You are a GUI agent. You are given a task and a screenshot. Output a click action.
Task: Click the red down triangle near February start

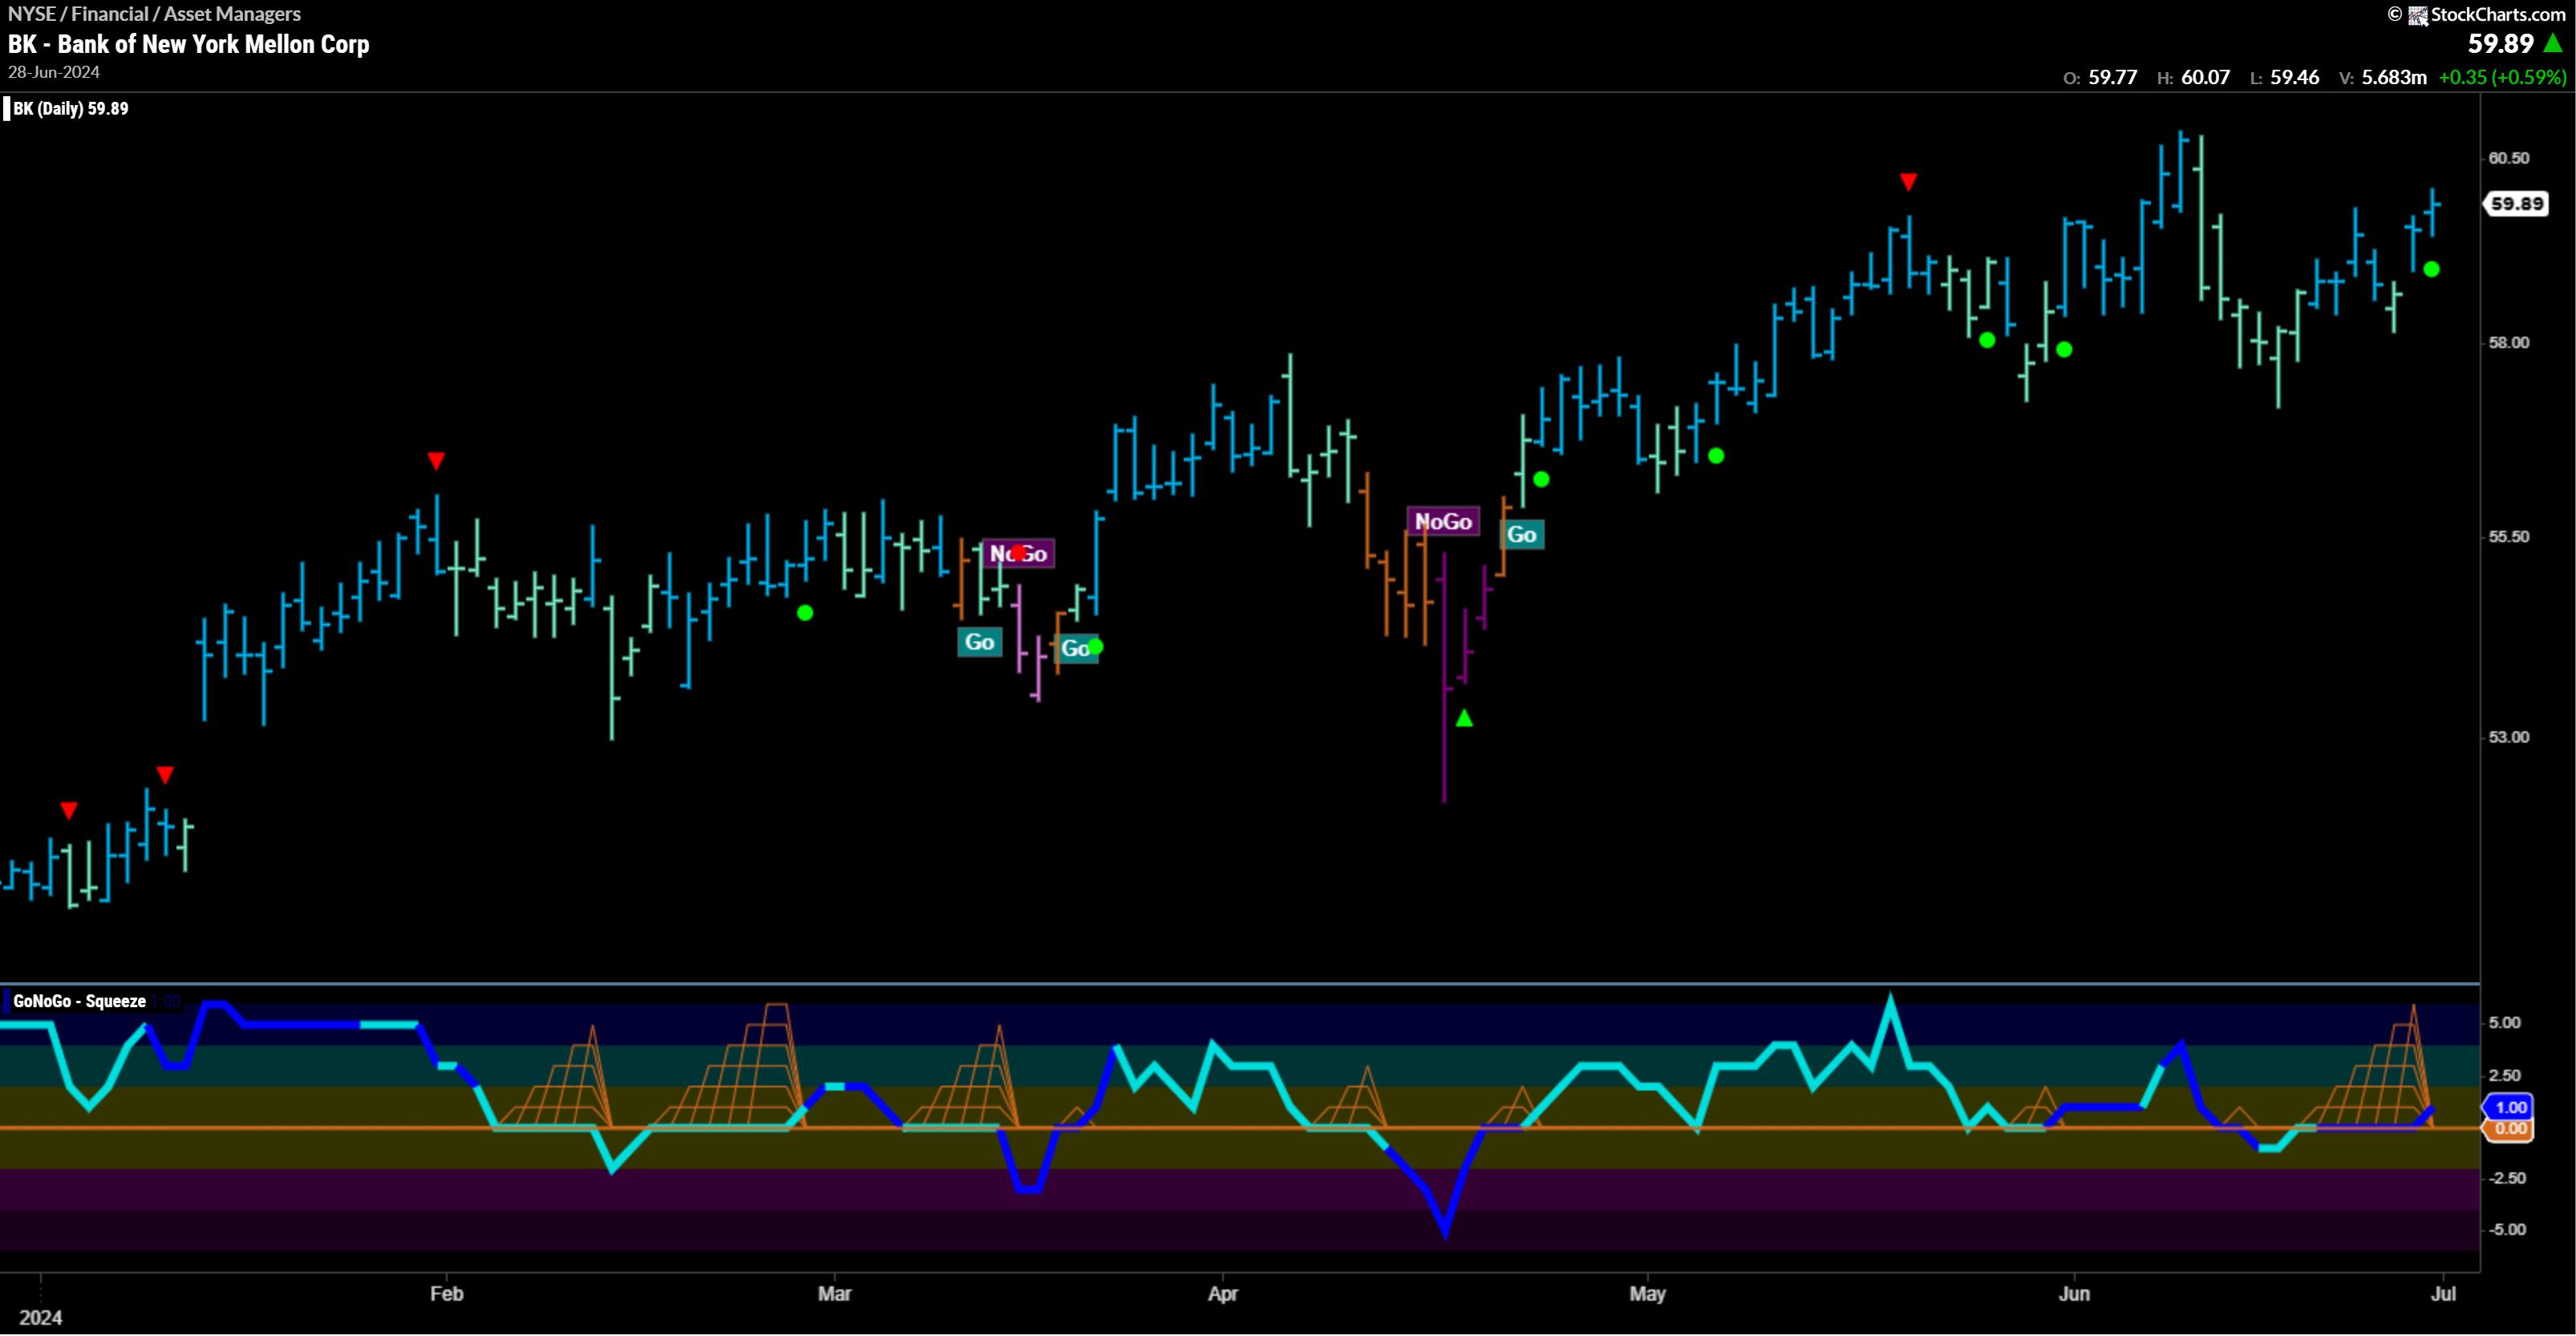[x=436, y=461]
